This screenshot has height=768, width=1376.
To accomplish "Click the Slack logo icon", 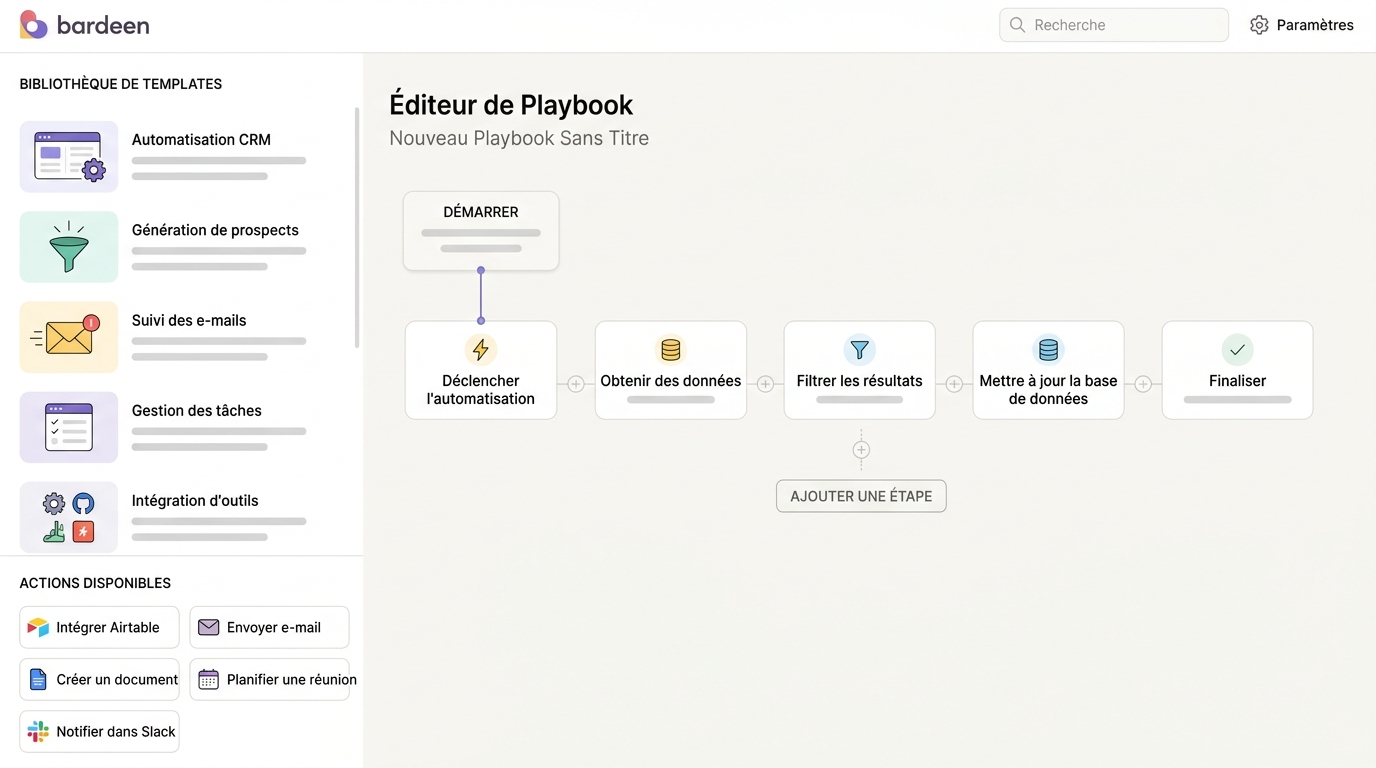I will pyautogui.click(x=38, y=731).
